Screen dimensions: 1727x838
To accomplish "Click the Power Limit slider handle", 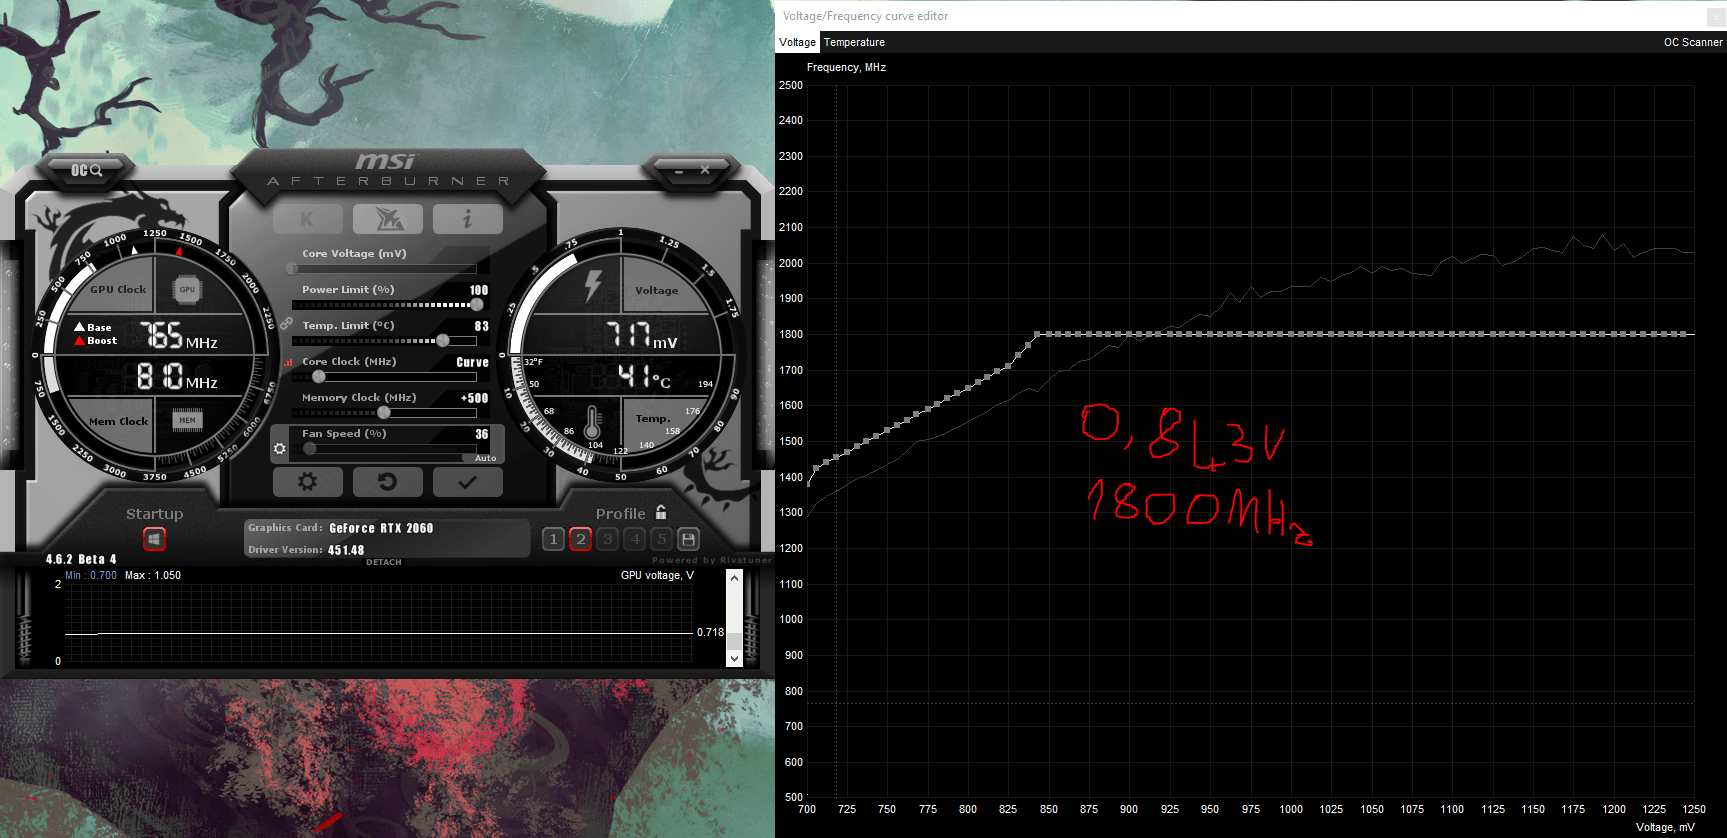I will coord(476,305).
